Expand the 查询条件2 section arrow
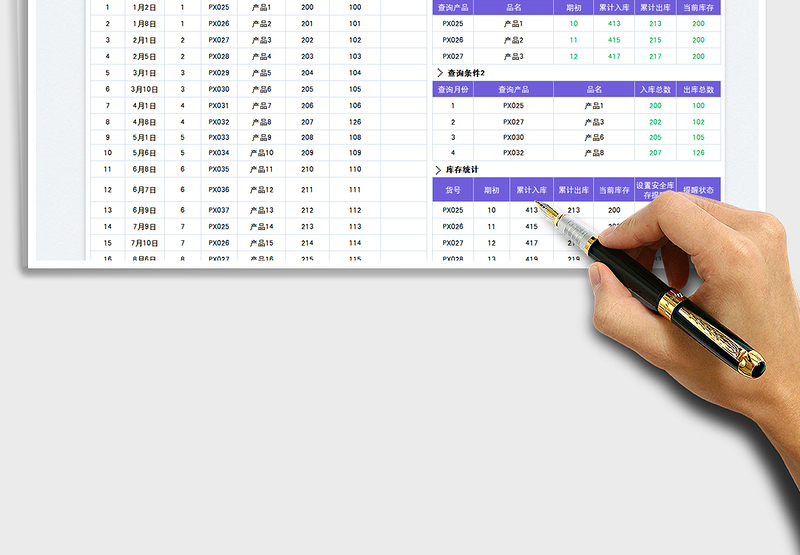Viewport: 800px width, 555px height. click(438, 73)
